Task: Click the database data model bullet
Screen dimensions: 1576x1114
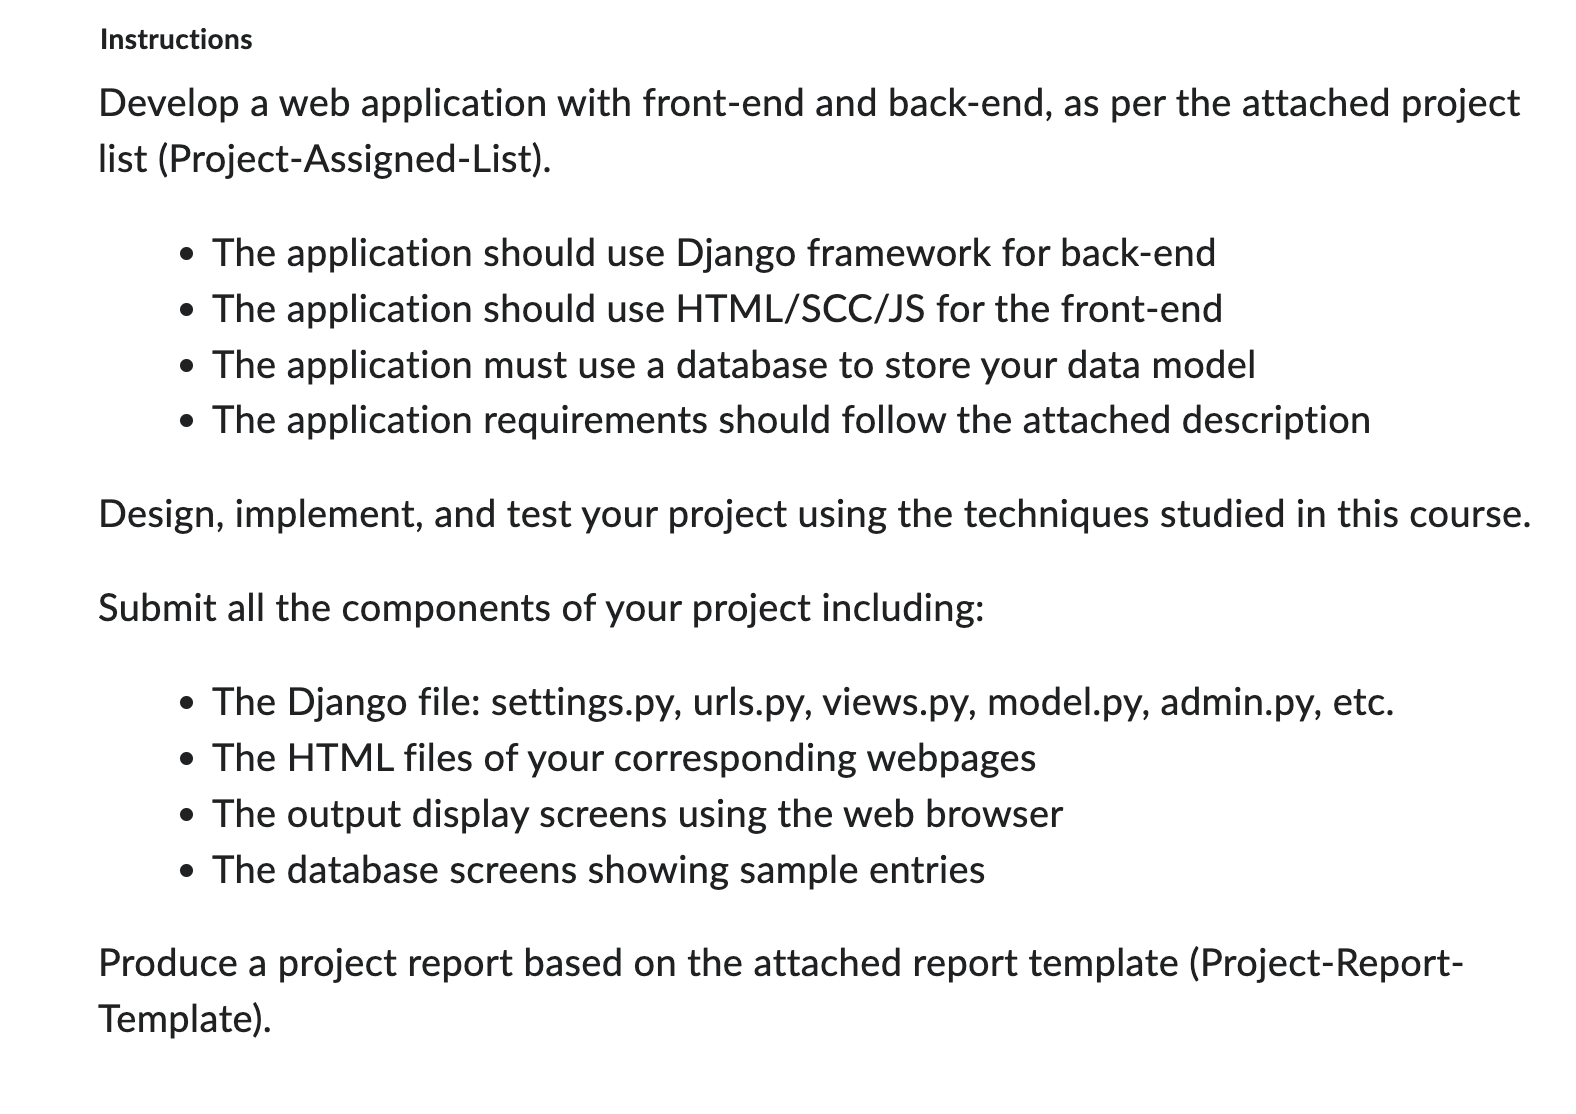Action: pyautogui.click(x=733, y=365)
